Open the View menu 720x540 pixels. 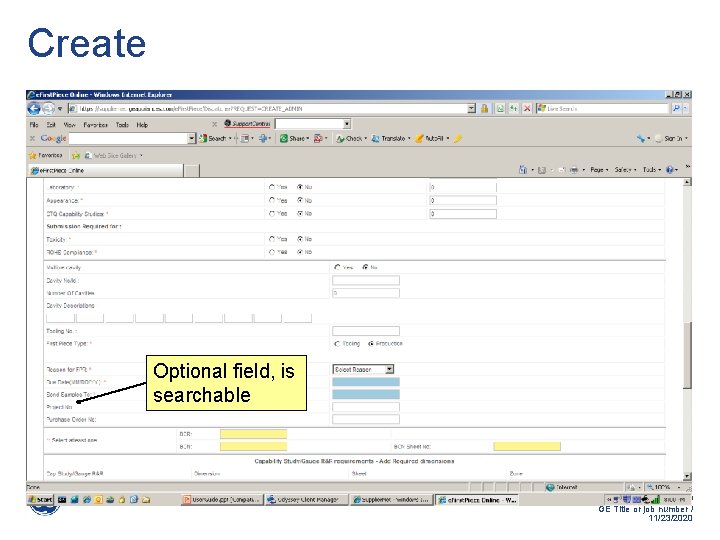[69, 124]
